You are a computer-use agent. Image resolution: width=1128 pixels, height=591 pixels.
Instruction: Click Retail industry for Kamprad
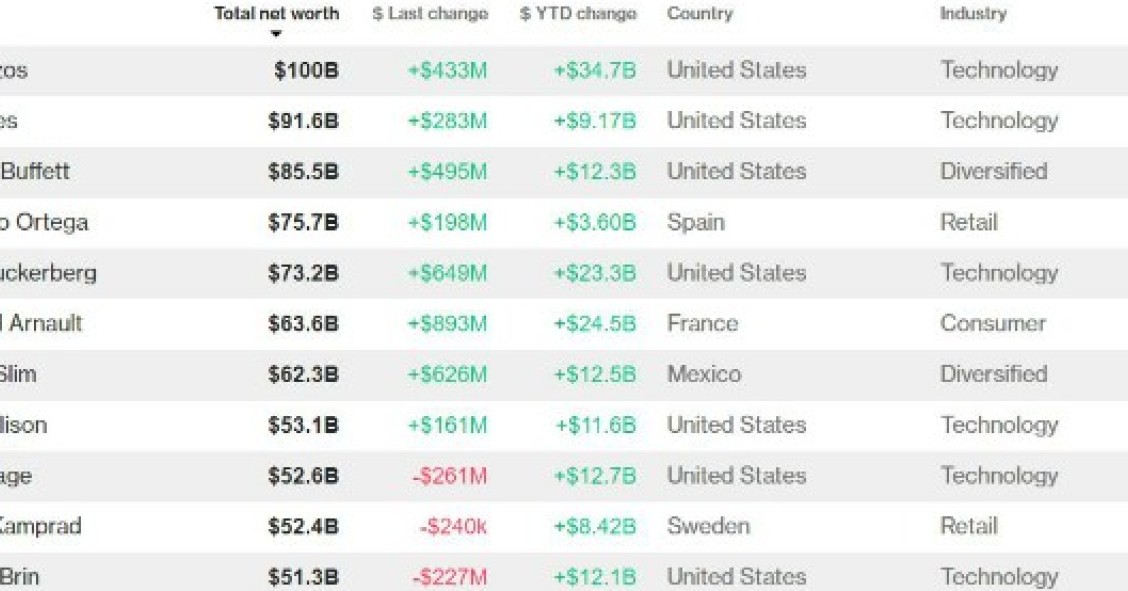967,525
